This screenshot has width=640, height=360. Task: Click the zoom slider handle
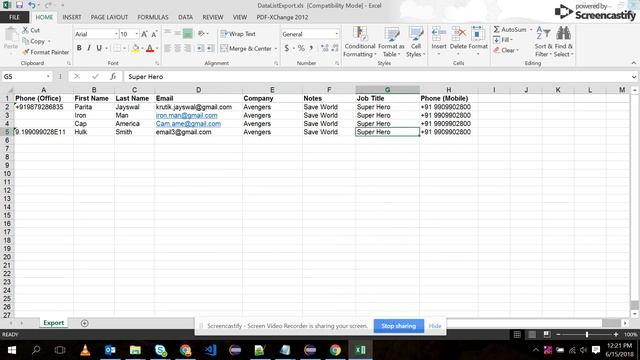pos(587,335)
